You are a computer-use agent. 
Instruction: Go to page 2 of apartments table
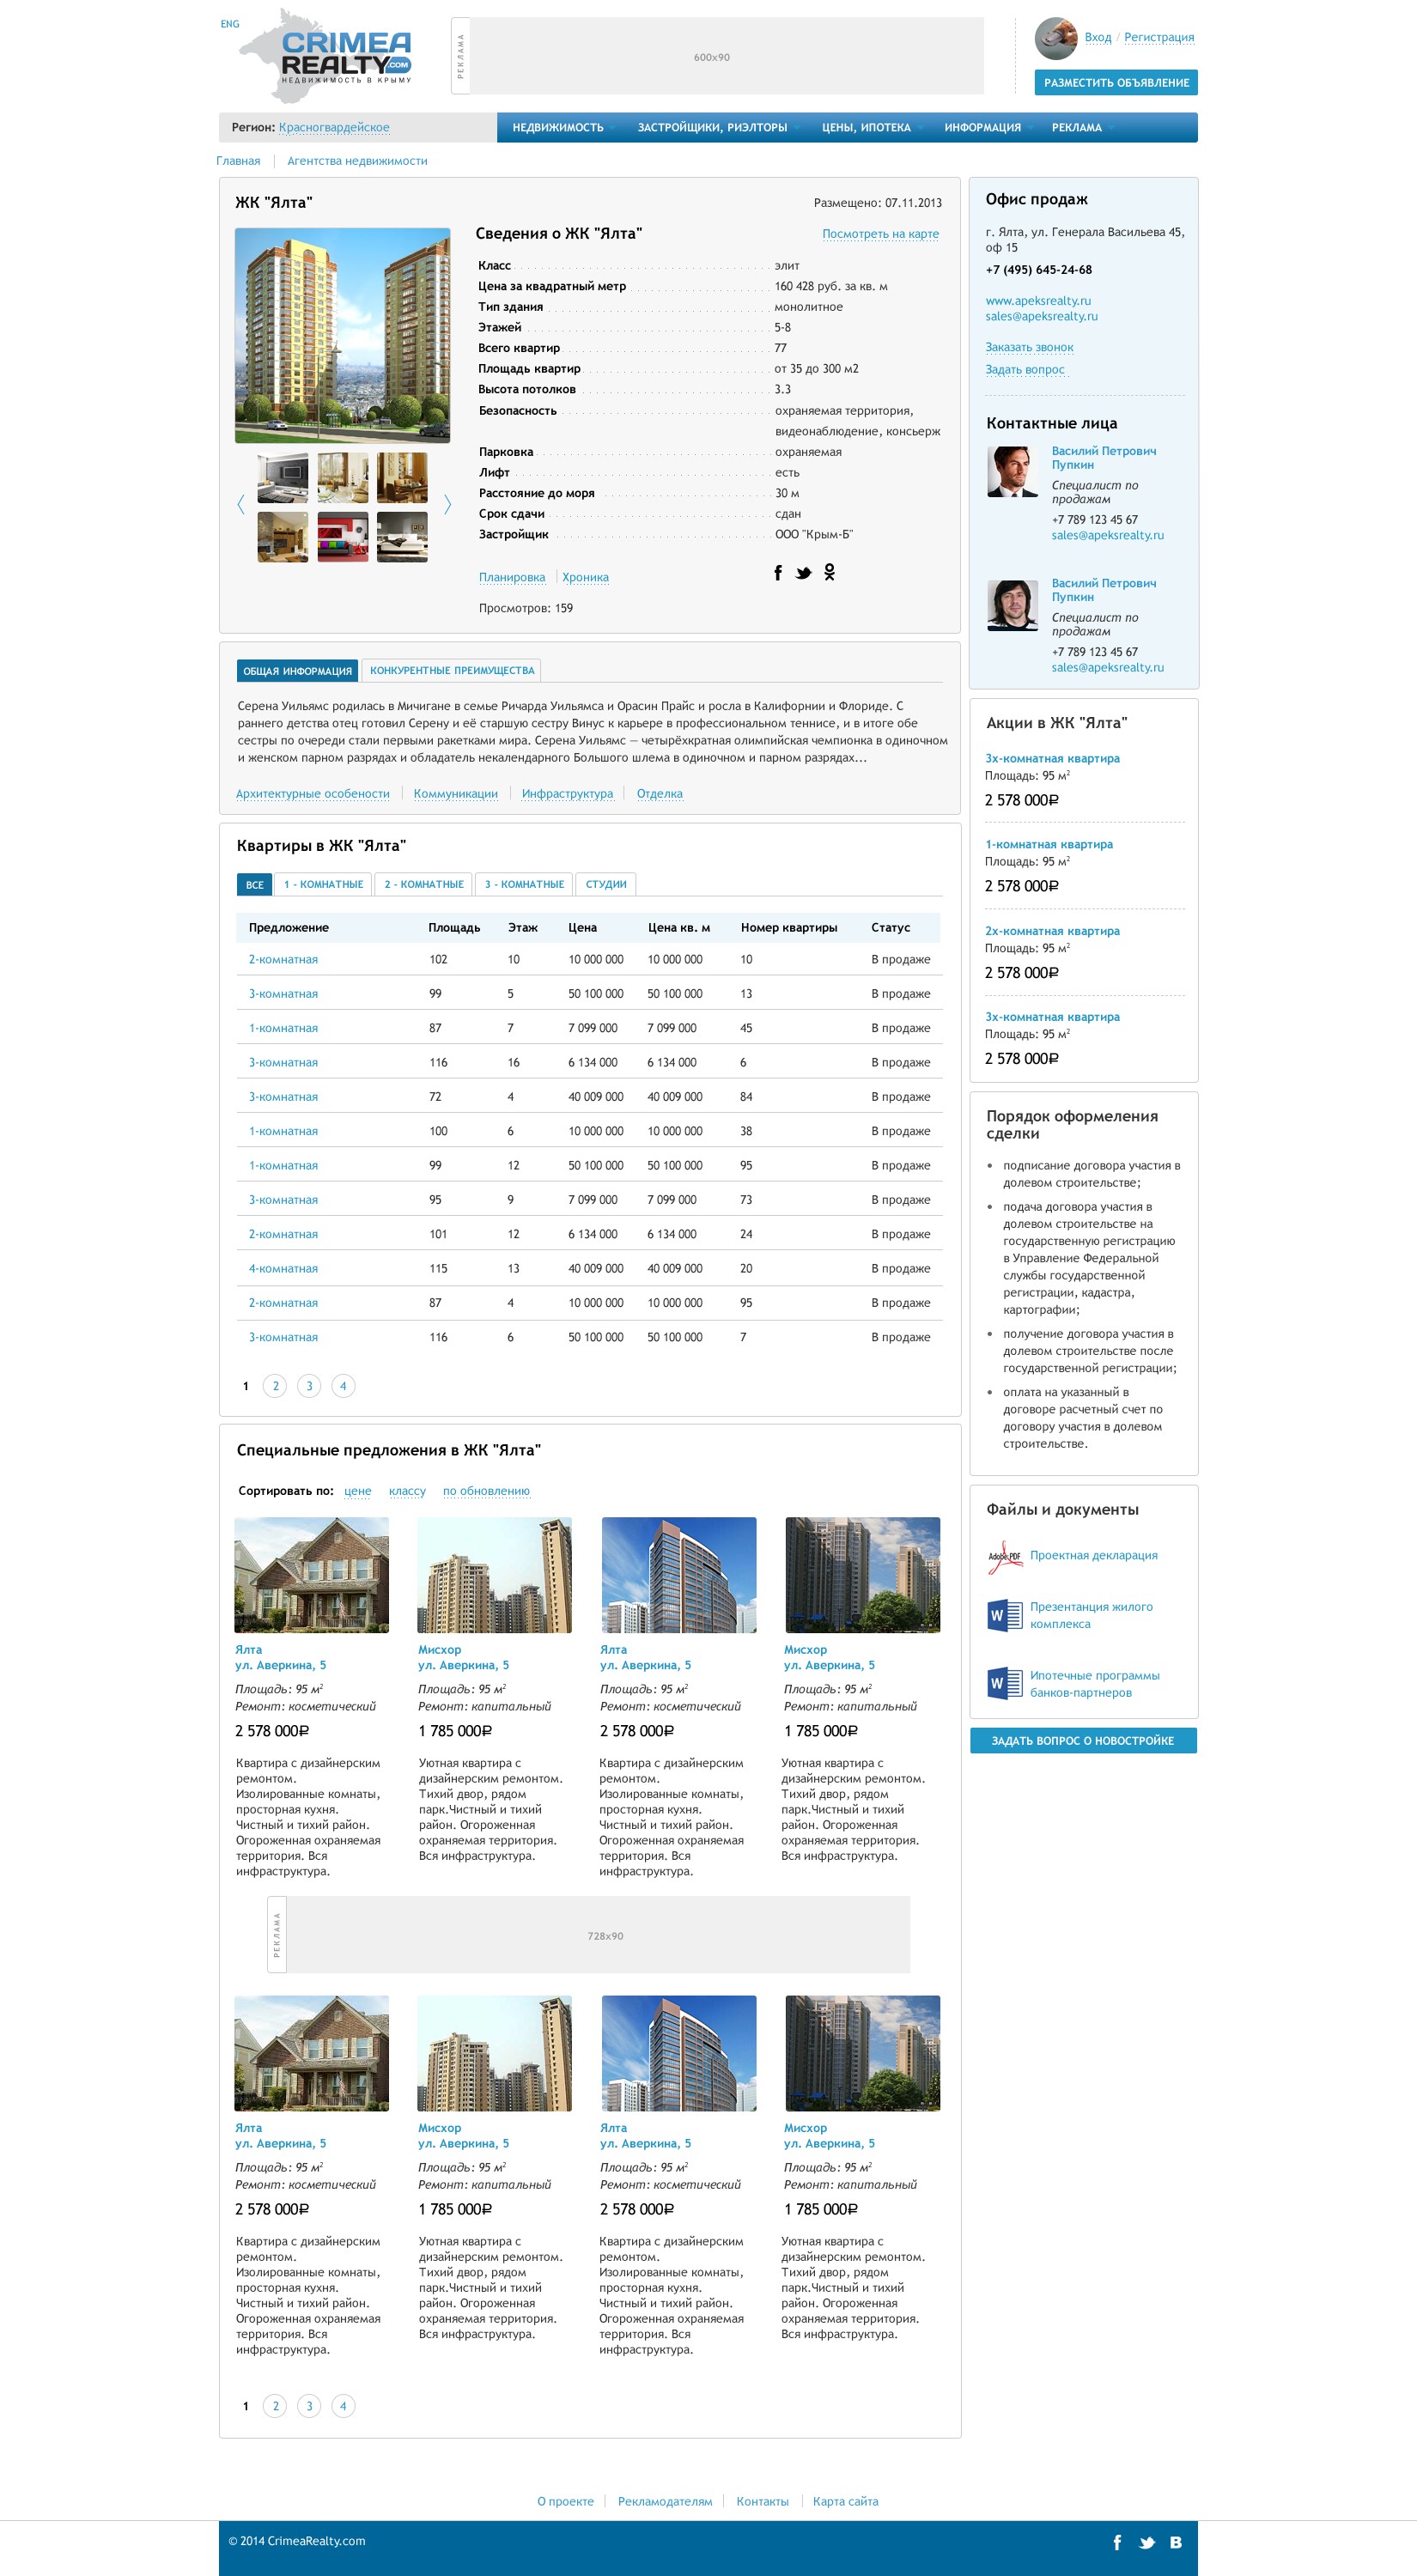click(276, 1386)
